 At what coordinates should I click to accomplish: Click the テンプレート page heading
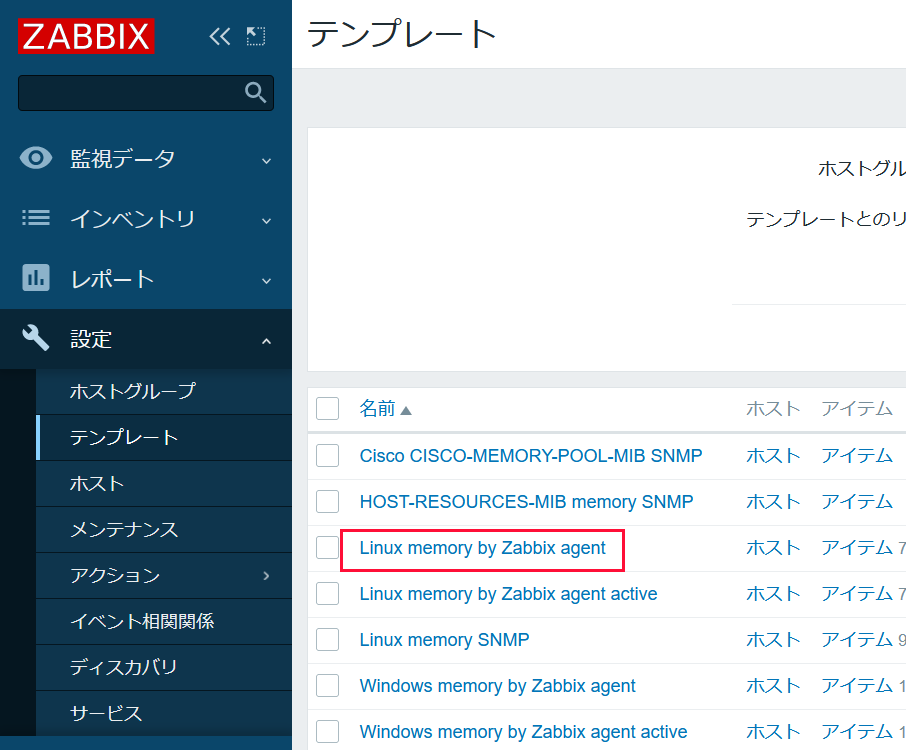pos(402,34)
